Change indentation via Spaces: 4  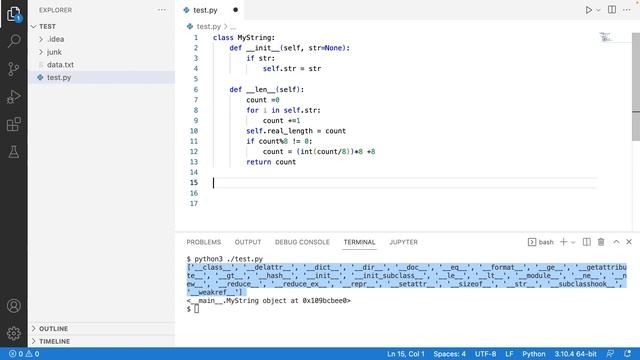pyautogui.click(x=449, y=354)
